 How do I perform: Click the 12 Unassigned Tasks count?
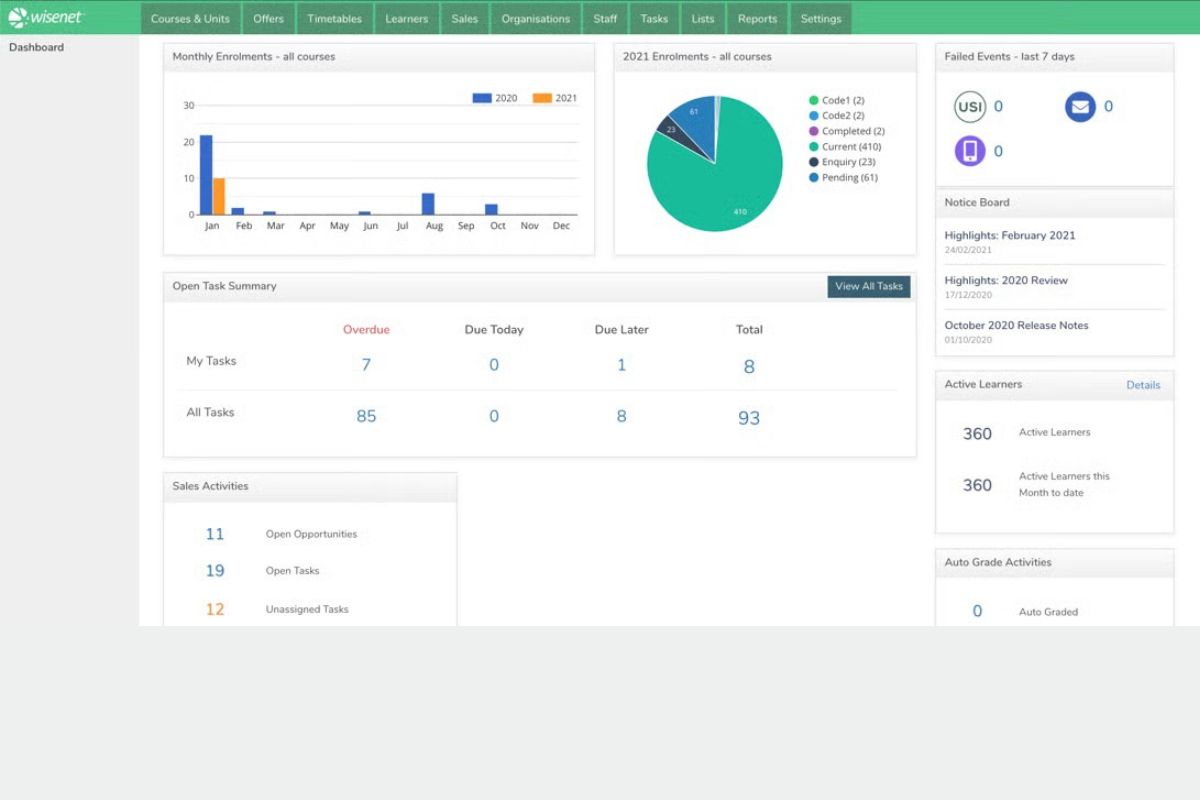pos(215,609)
